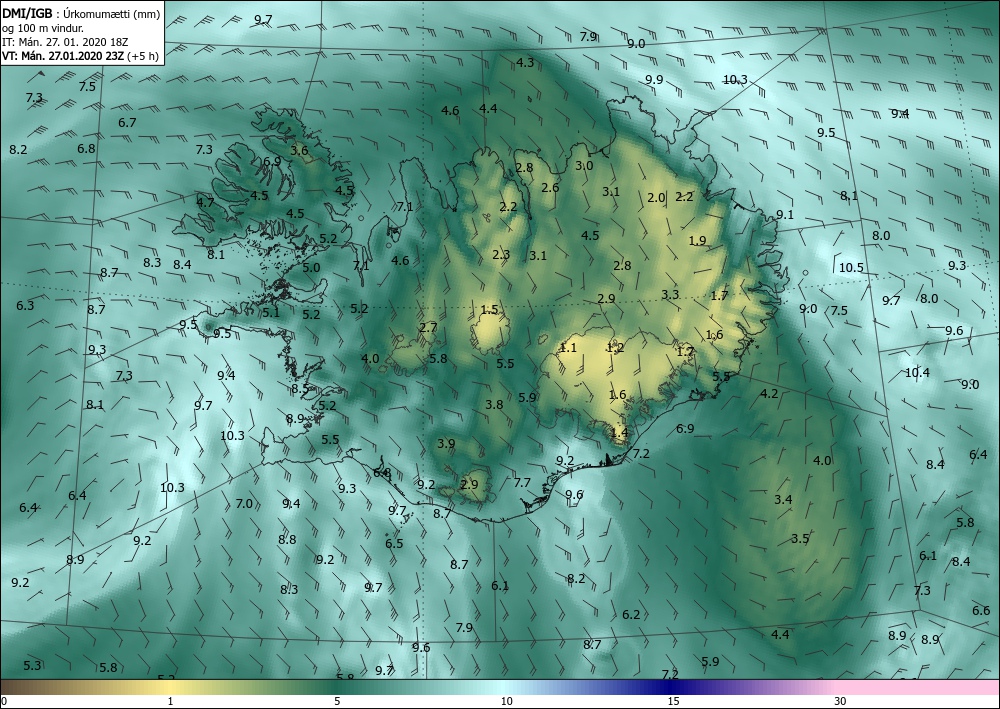The height and width of the screenshot is (709, 1000).
Task: Click the map value '5.1'
Action: tap(270, 312)
